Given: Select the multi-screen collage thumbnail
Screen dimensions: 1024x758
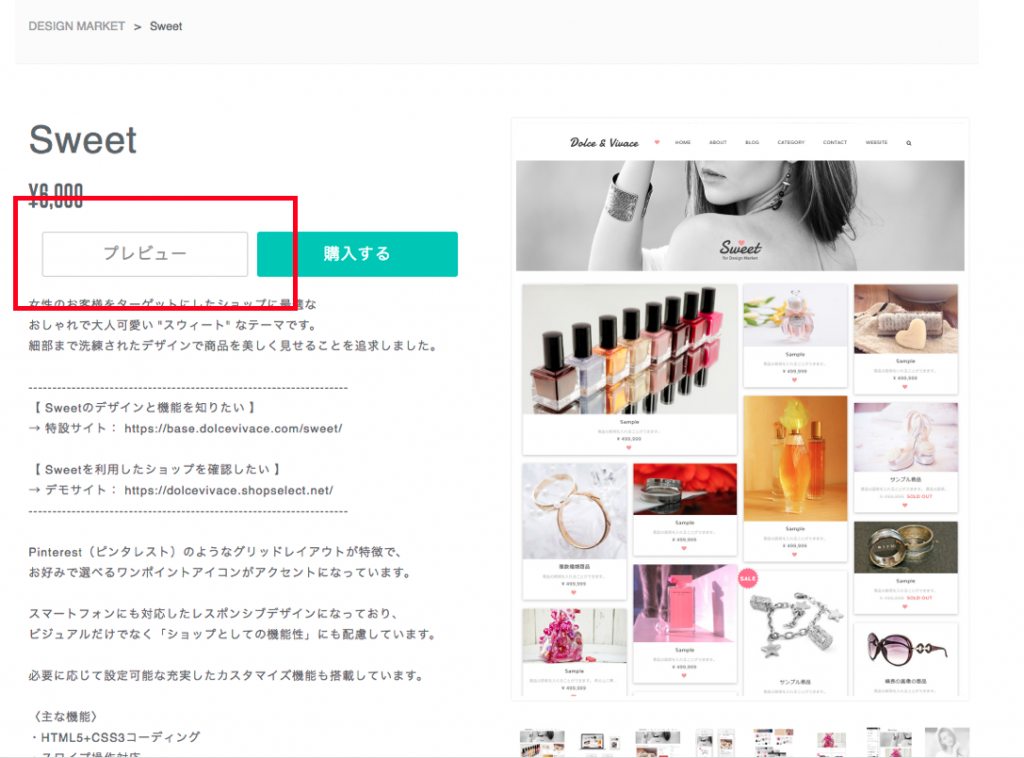Looking at the screenshot, I should 773,742.
